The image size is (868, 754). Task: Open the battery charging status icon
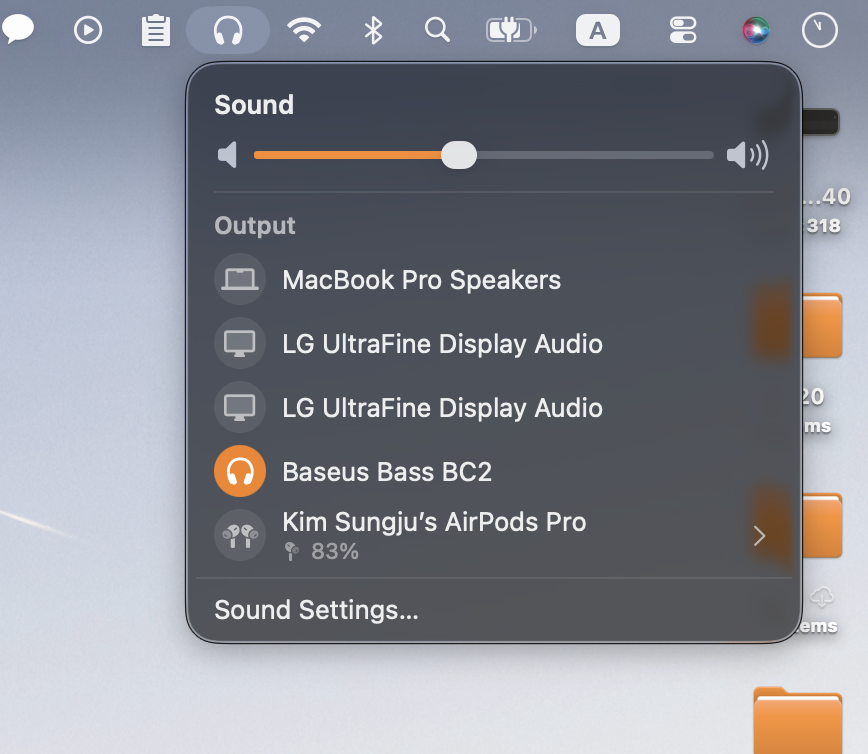(511, 30)
